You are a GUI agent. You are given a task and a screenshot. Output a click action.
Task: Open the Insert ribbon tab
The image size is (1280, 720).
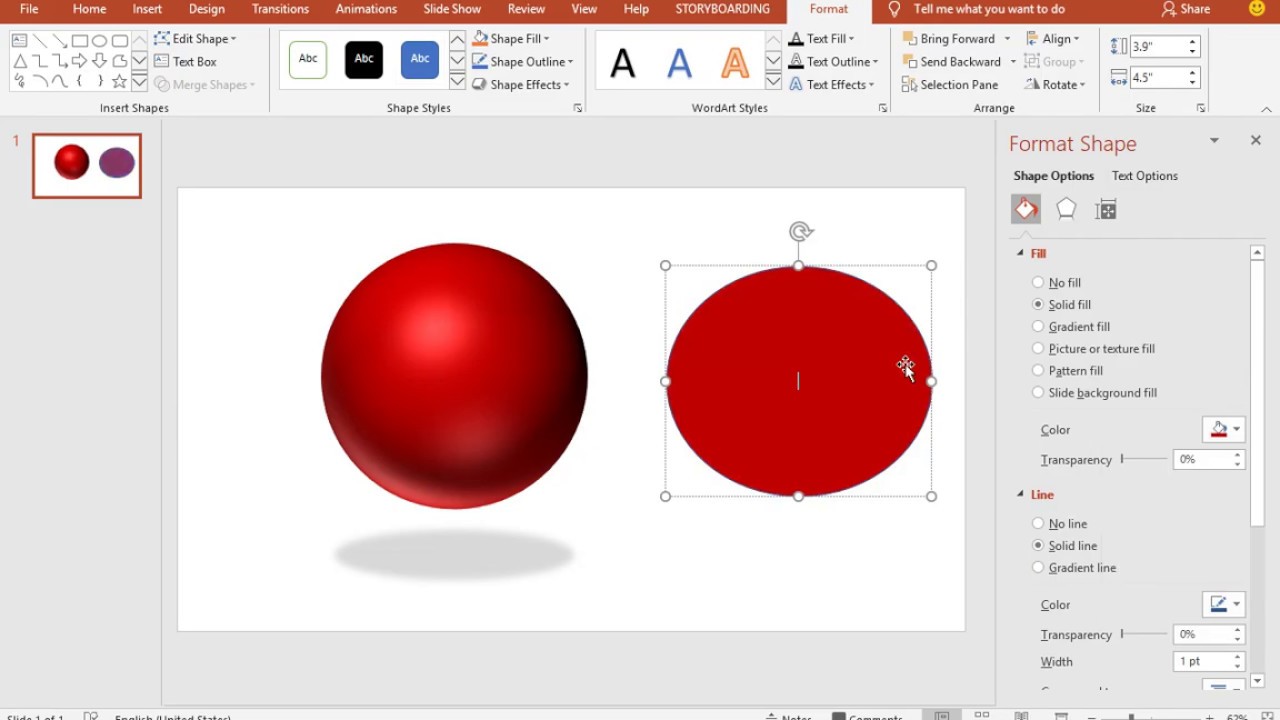click(x=147, y=9)
